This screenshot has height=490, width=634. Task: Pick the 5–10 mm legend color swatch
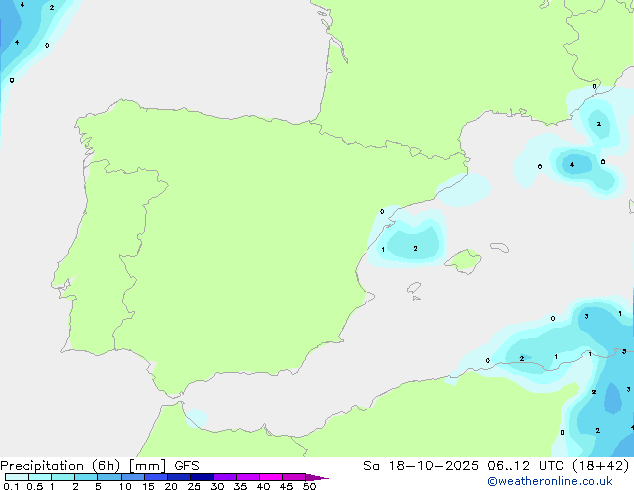pyautogui.click(x=109, y=477)
